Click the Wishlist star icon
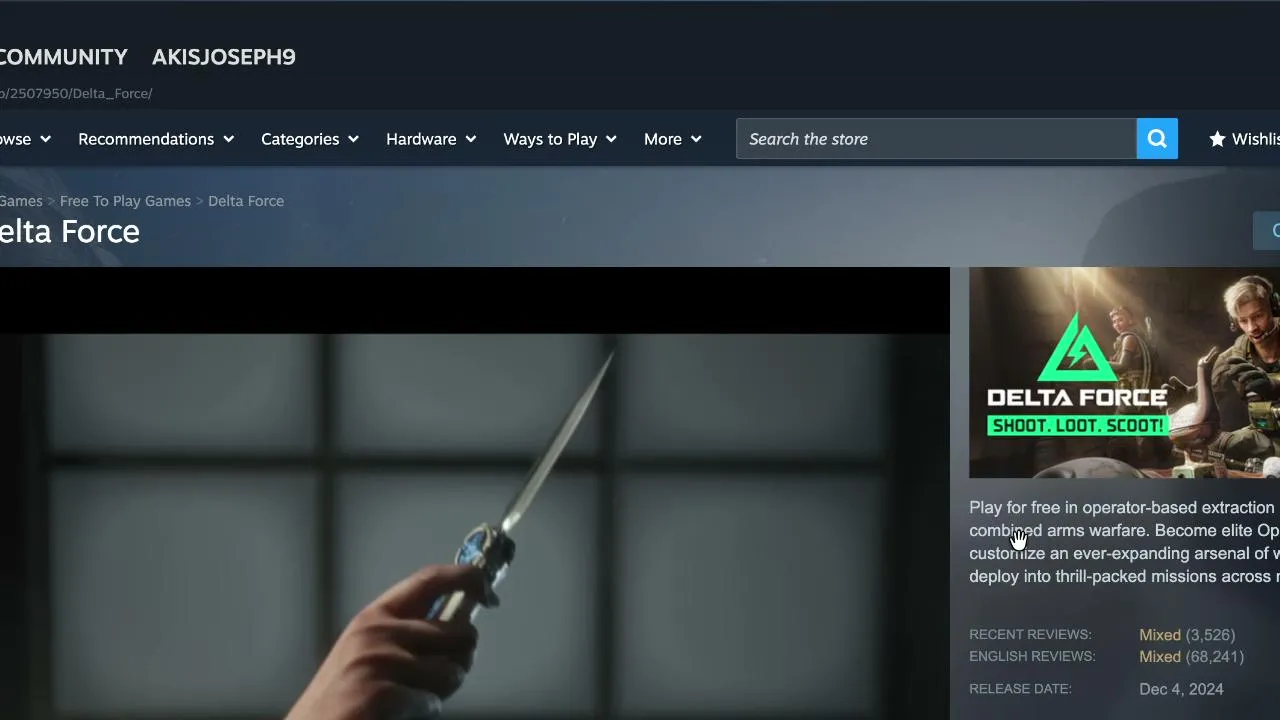This screenshot has height=720, width=1280. click(x=1217, y=139)
